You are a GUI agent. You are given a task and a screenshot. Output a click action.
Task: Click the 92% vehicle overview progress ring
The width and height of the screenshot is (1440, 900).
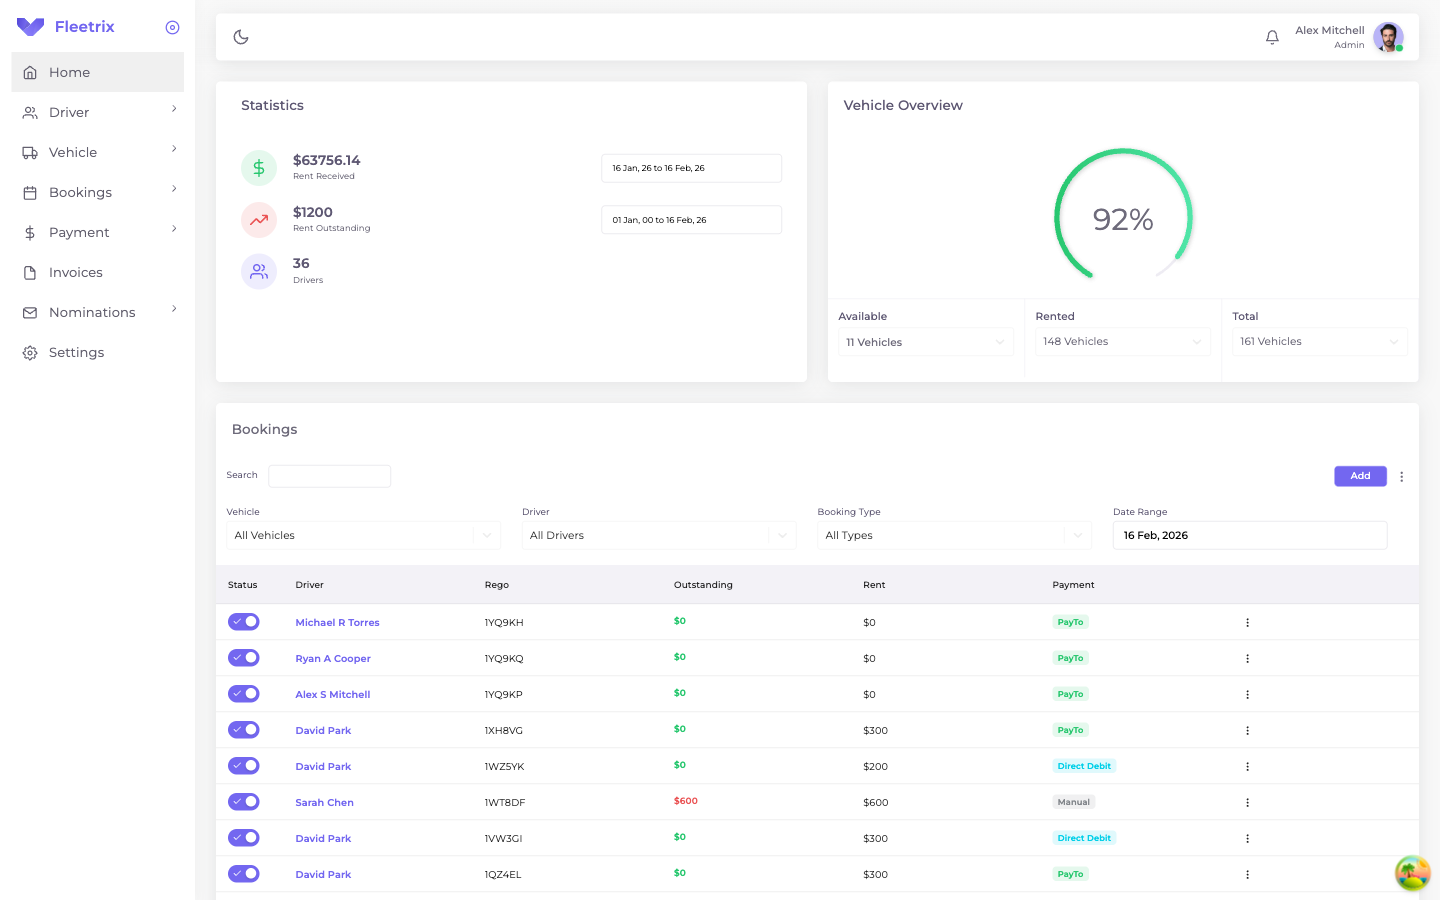tap(1123, 218)
